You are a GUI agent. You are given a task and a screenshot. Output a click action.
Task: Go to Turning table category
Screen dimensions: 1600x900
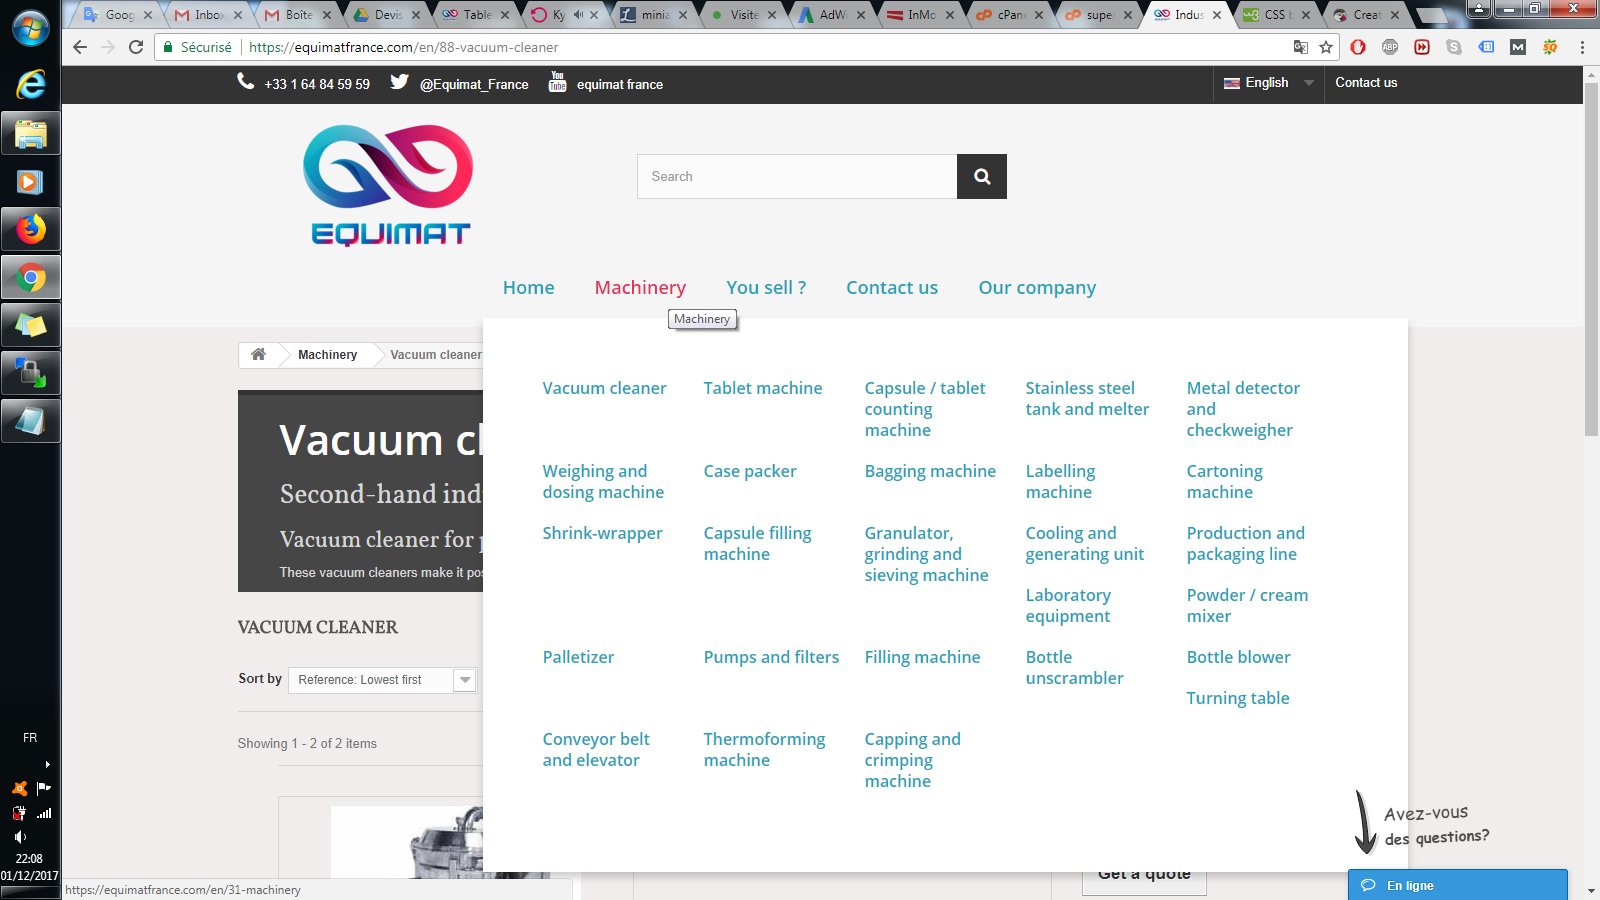1238,698
